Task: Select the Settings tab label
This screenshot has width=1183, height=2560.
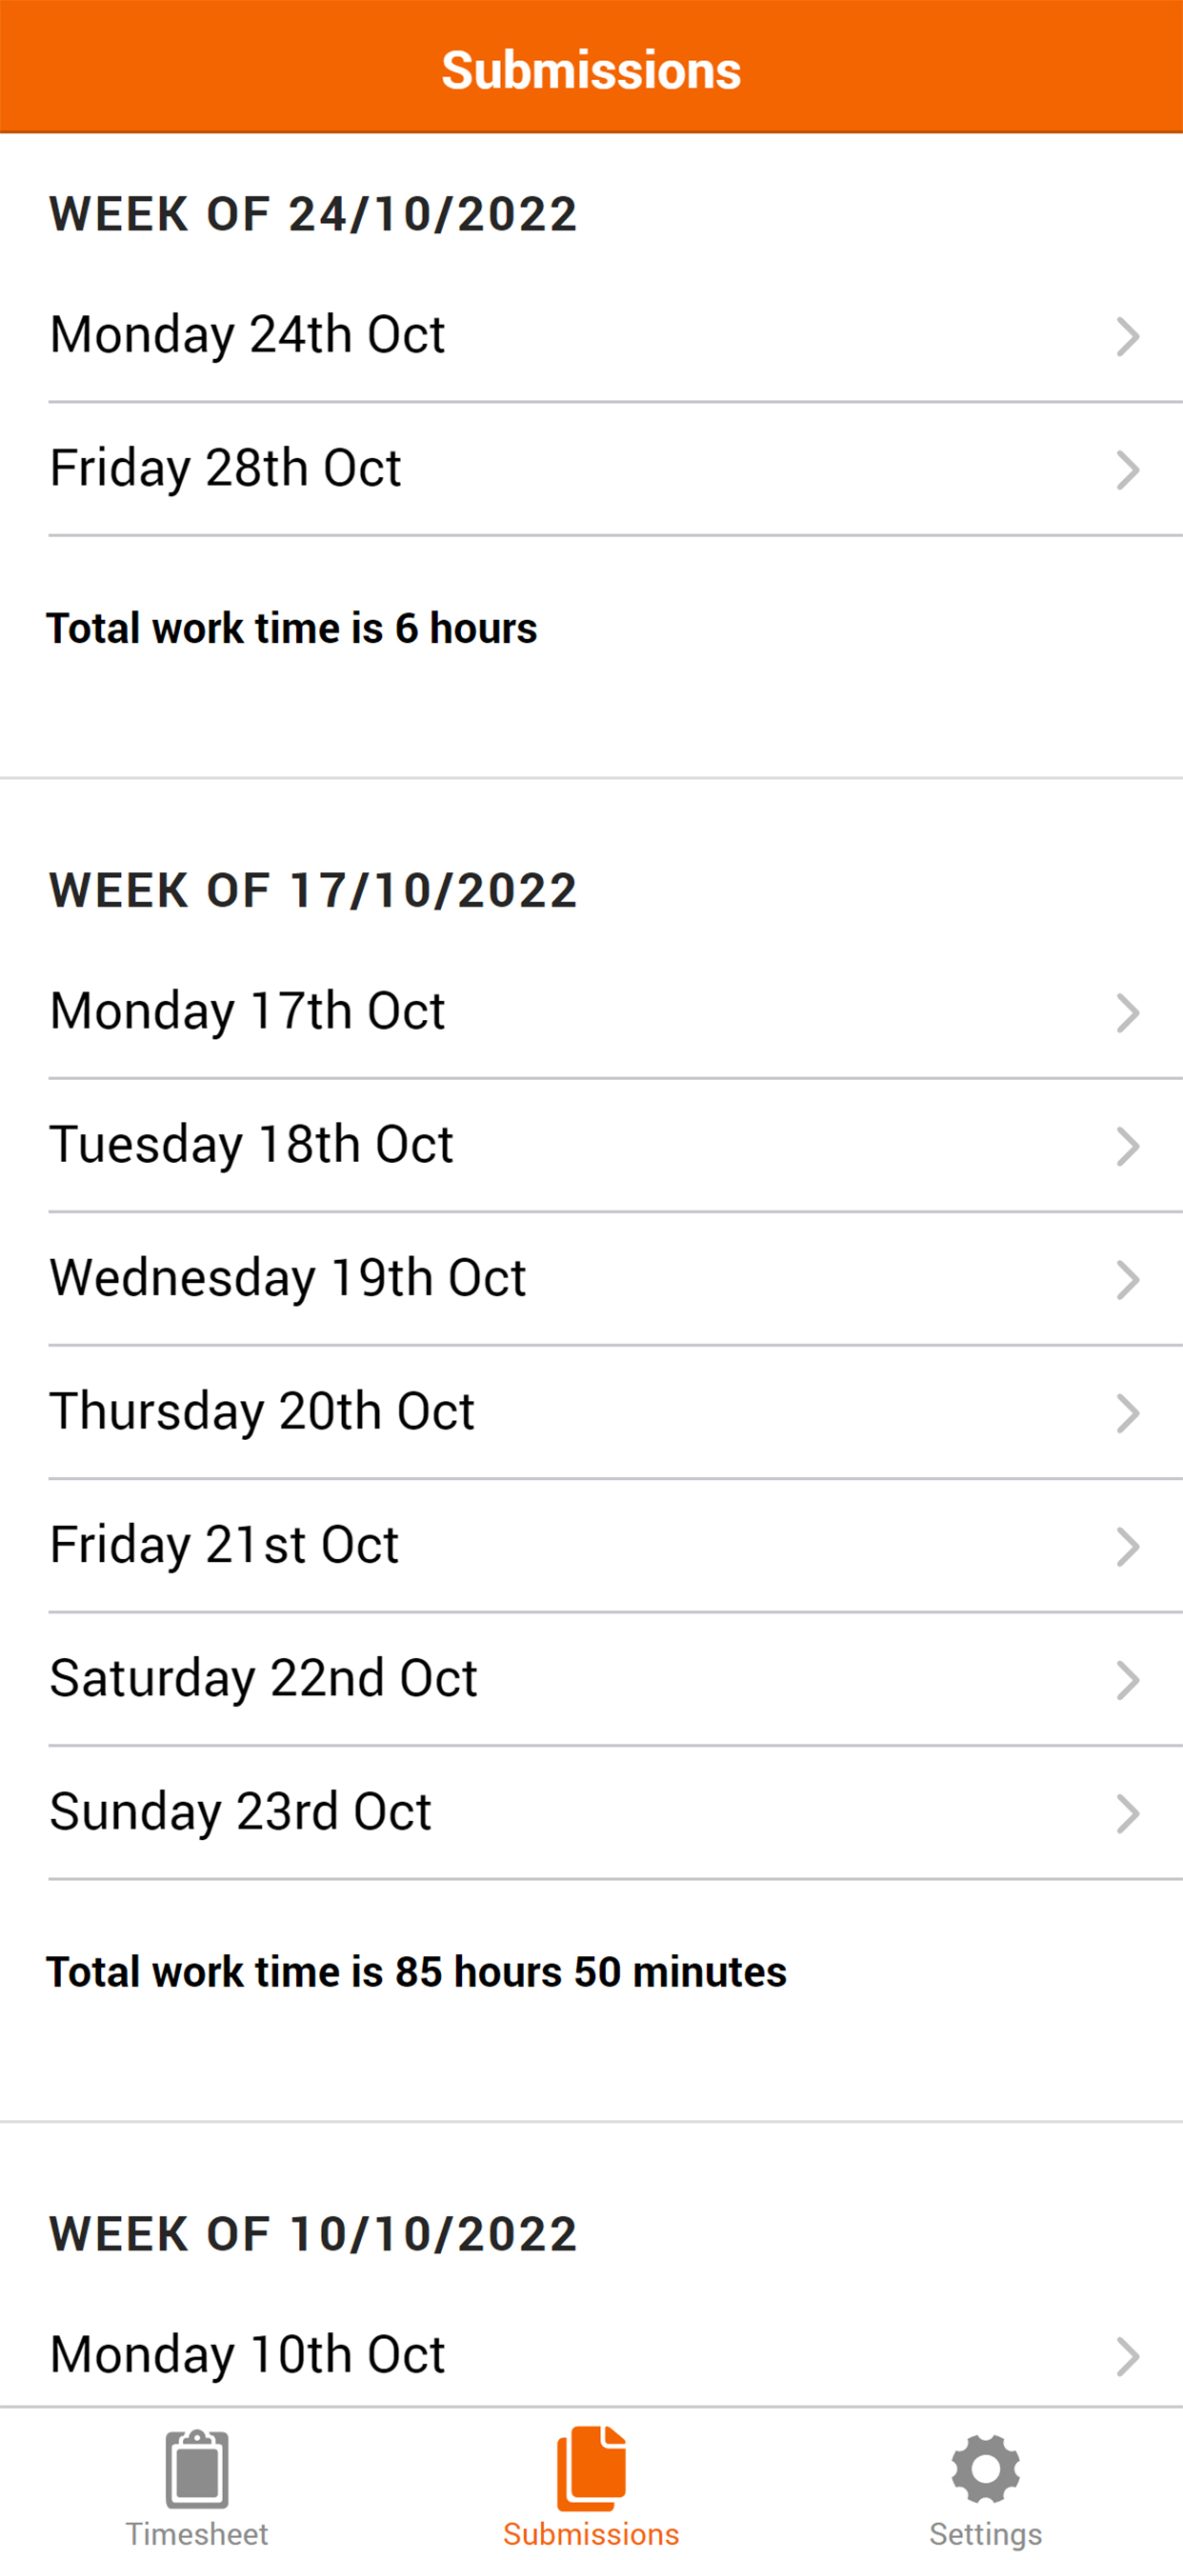Action: coord(985,2533)
